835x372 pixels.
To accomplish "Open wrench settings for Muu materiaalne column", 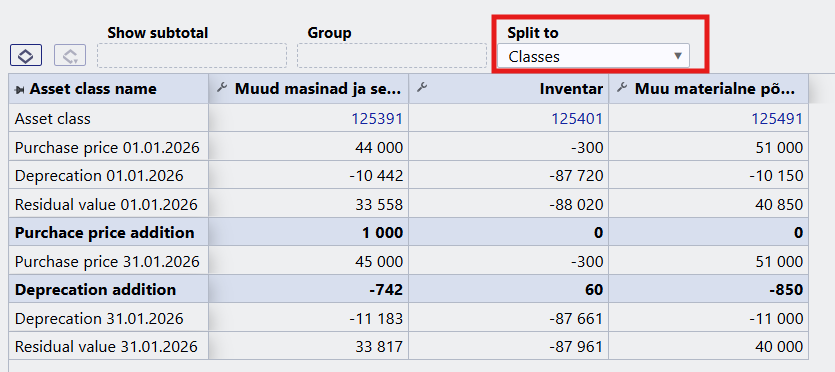I will 621,88.
